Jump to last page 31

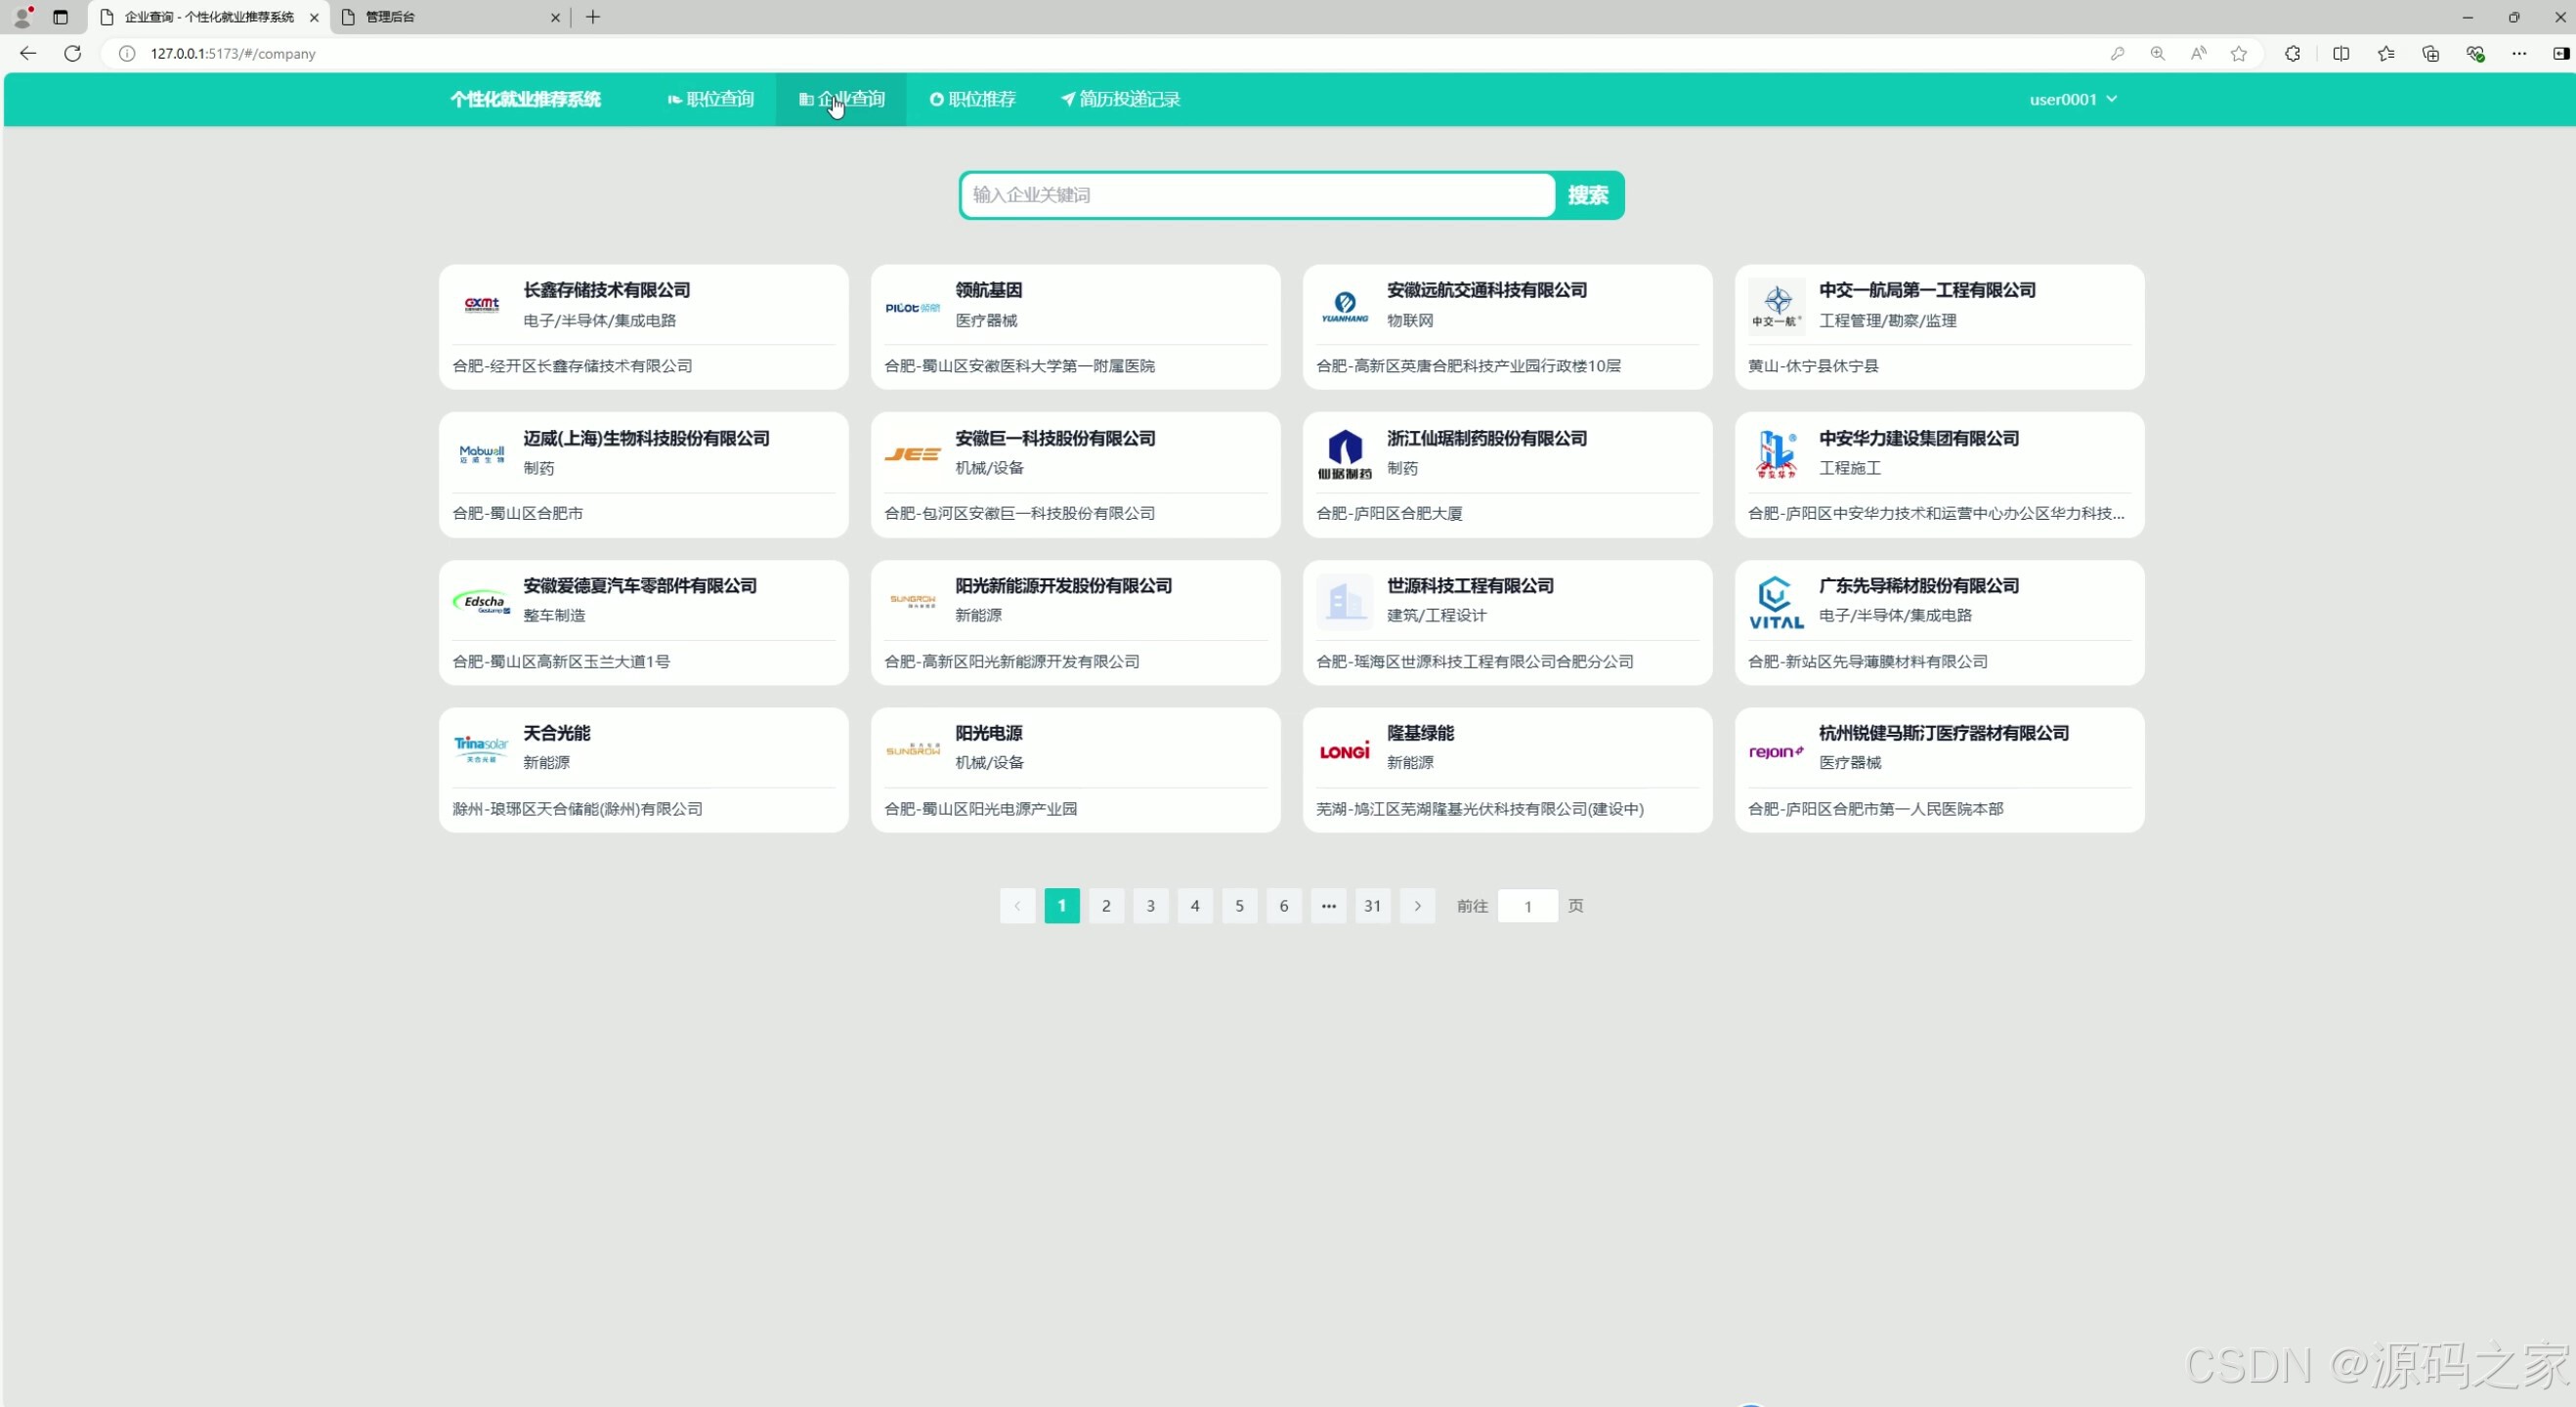(x=1373, y=906)
